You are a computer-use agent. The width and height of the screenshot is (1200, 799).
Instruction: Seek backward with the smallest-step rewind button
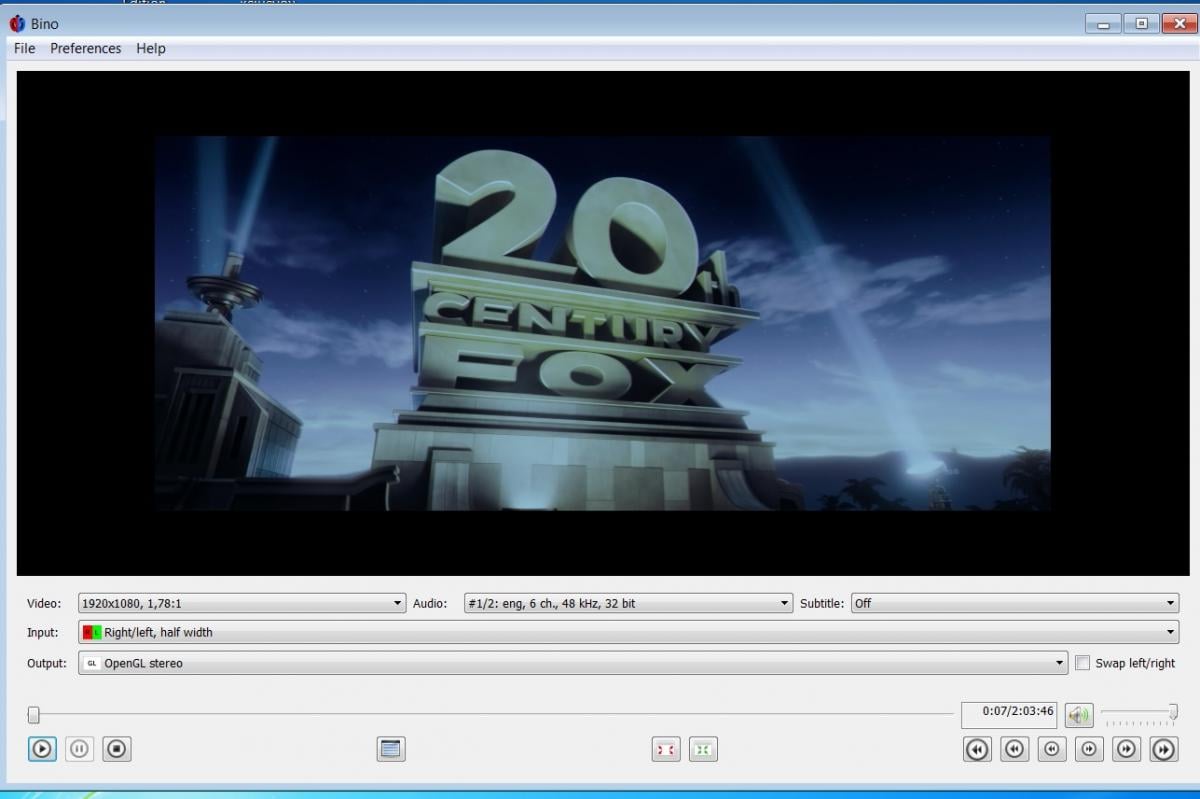point(1052,748)
